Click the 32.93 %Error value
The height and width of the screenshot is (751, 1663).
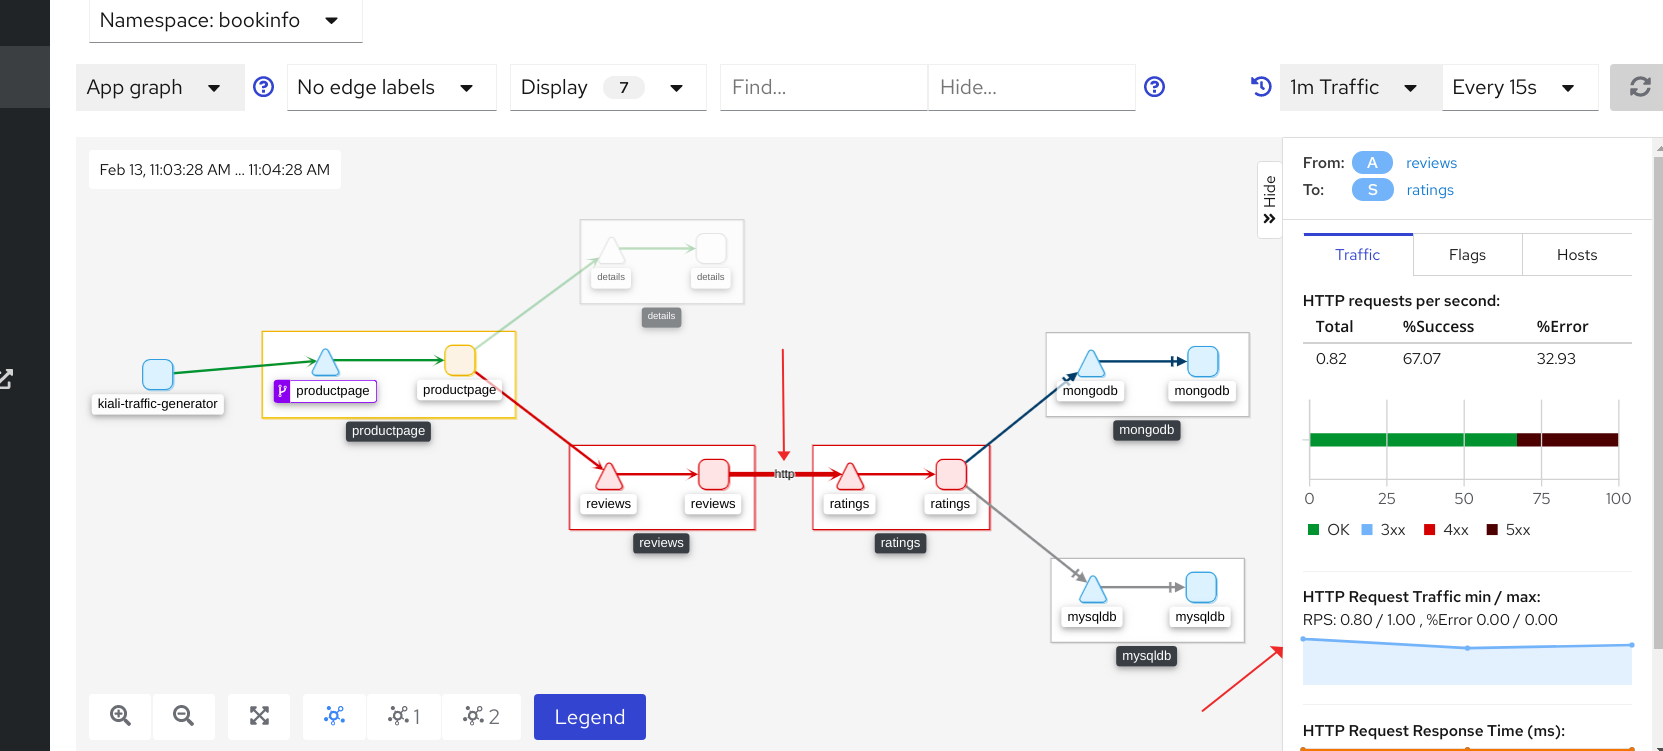[1556, 359]
